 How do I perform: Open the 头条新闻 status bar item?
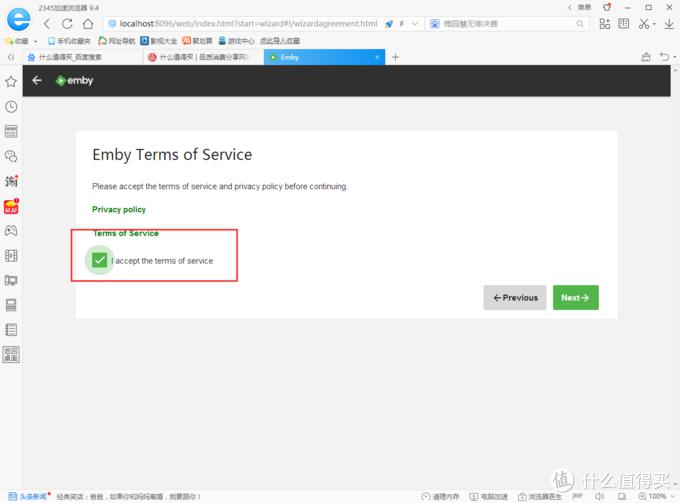point(29,496)
